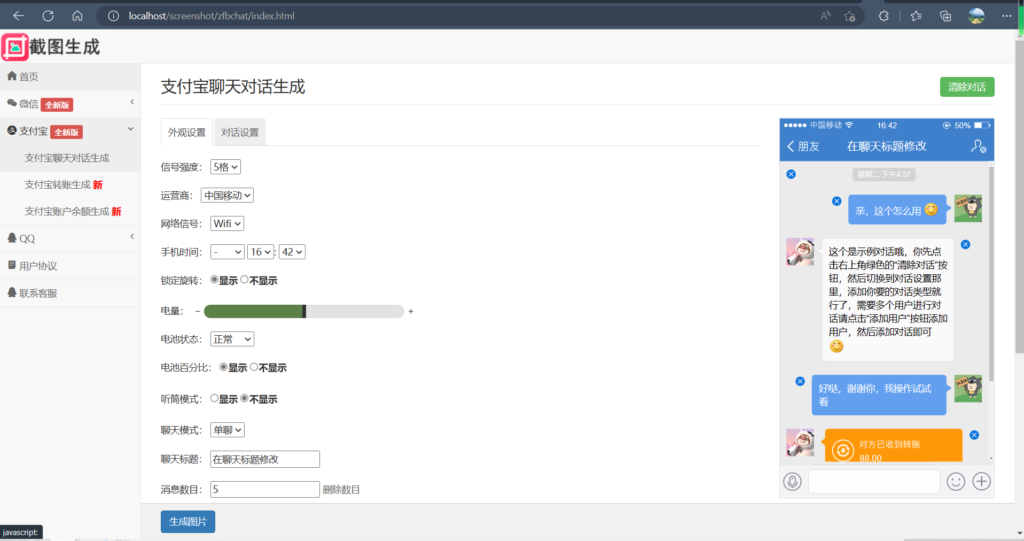Go back with the browser back arrow

18,16
